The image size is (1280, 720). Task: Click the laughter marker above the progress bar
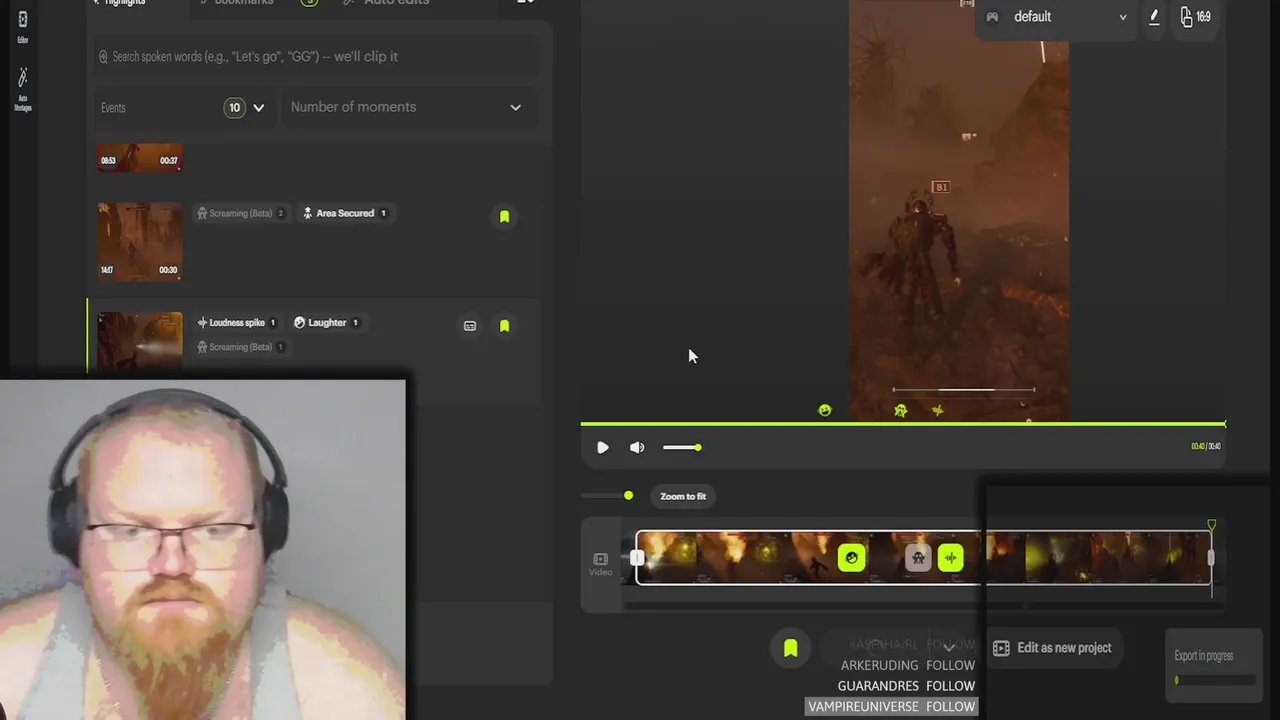coord(825,411)
